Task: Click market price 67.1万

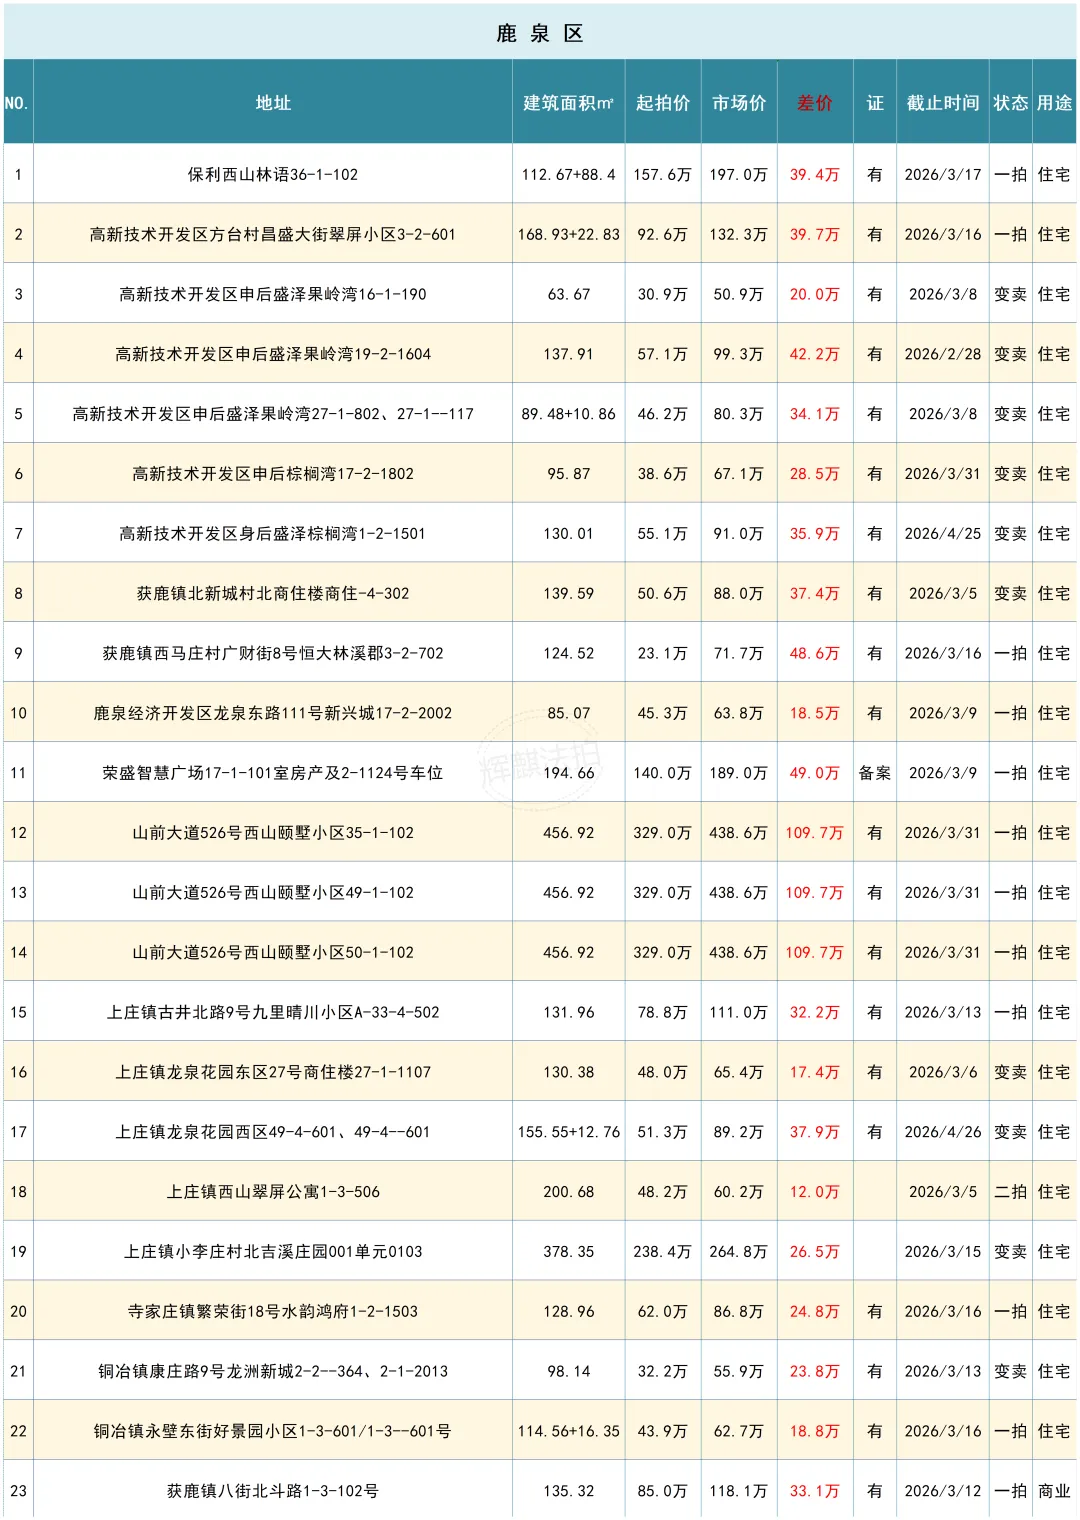Action: pos(739,474)
